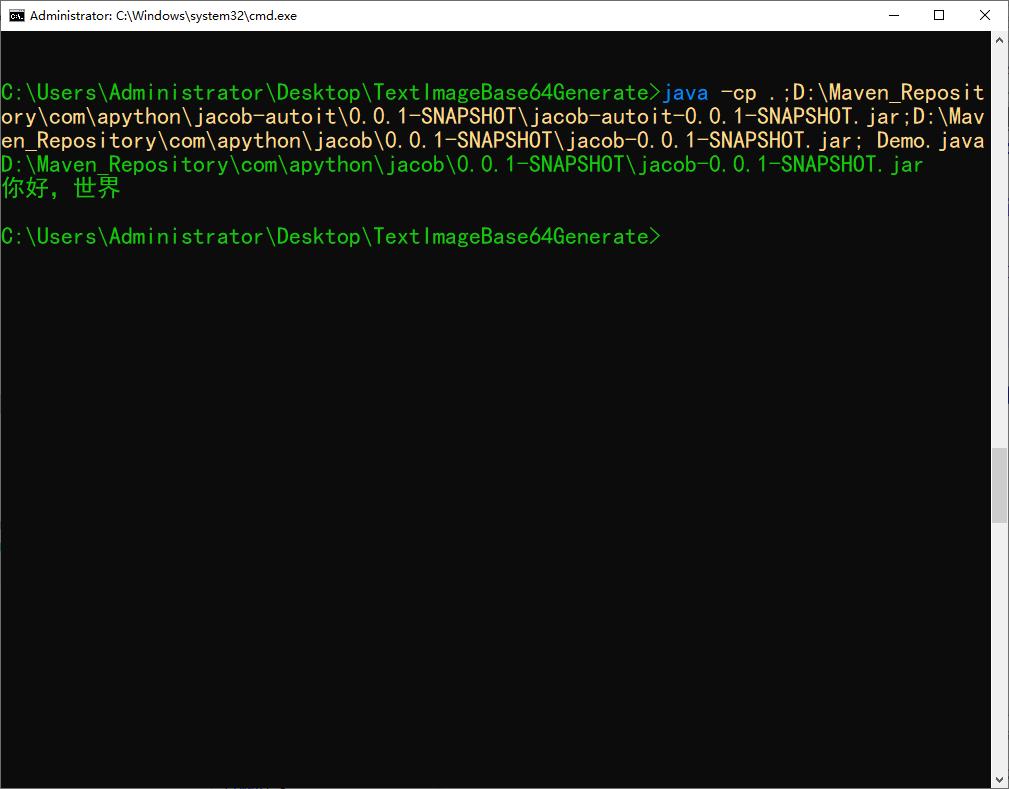Minimize the cmd.exe window
Screen dimensions: 1009x789
point(894,15)
